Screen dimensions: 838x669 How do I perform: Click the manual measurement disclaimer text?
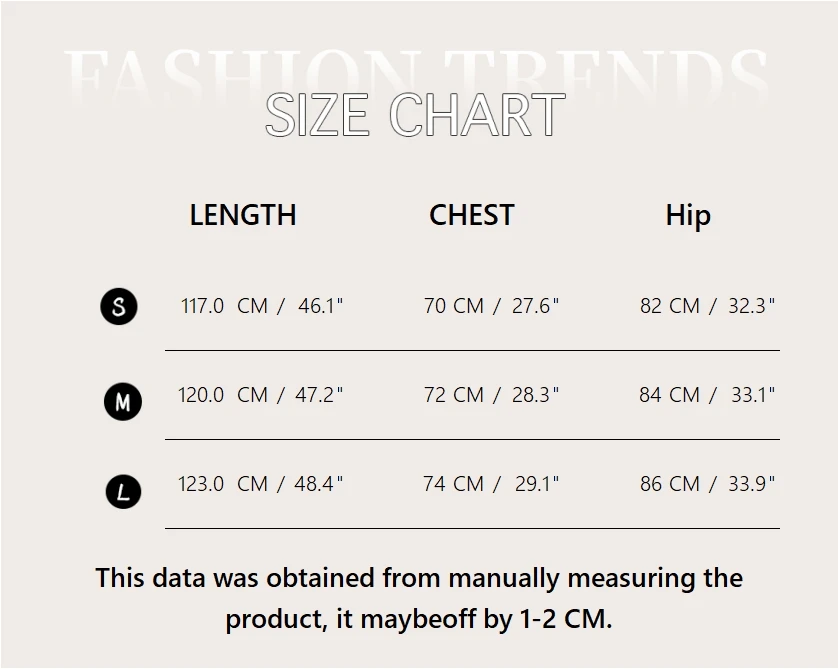tap(419, 578)
